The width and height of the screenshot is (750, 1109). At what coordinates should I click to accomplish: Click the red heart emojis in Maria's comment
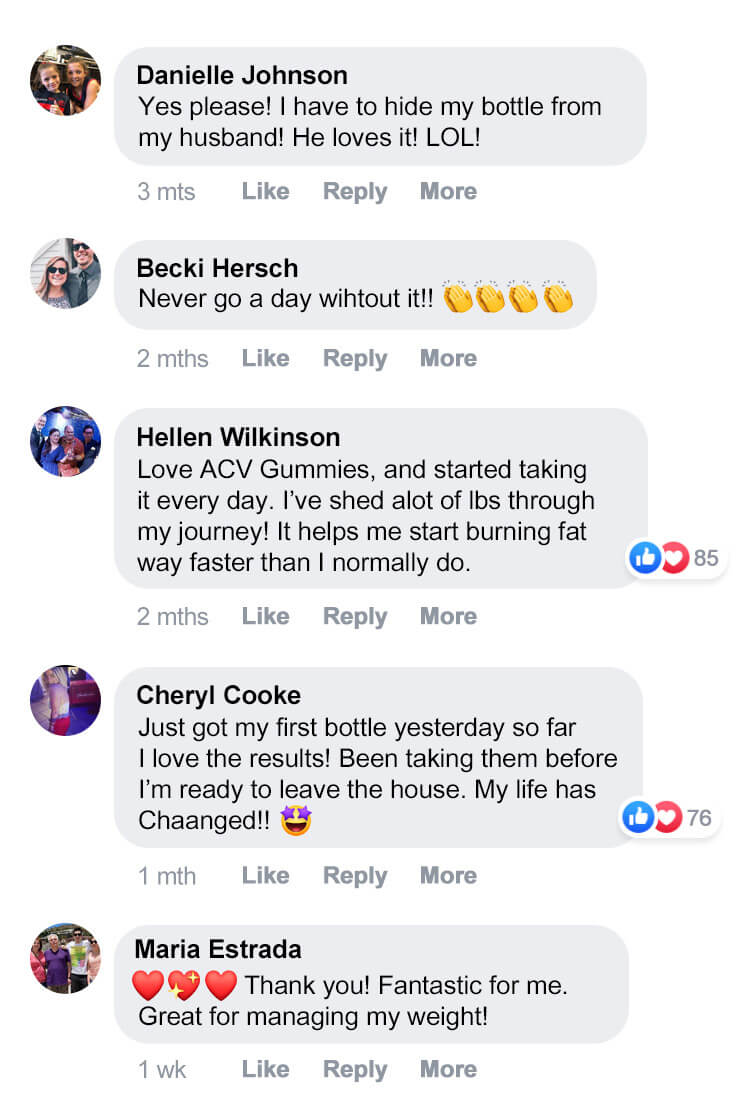[185, 986]
